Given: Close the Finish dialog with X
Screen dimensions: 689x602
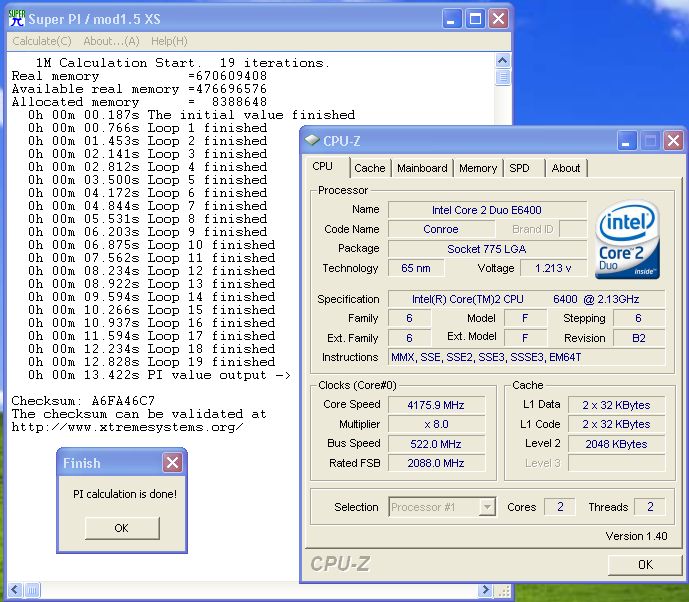Looking at the screenshot, I should 172,463.
